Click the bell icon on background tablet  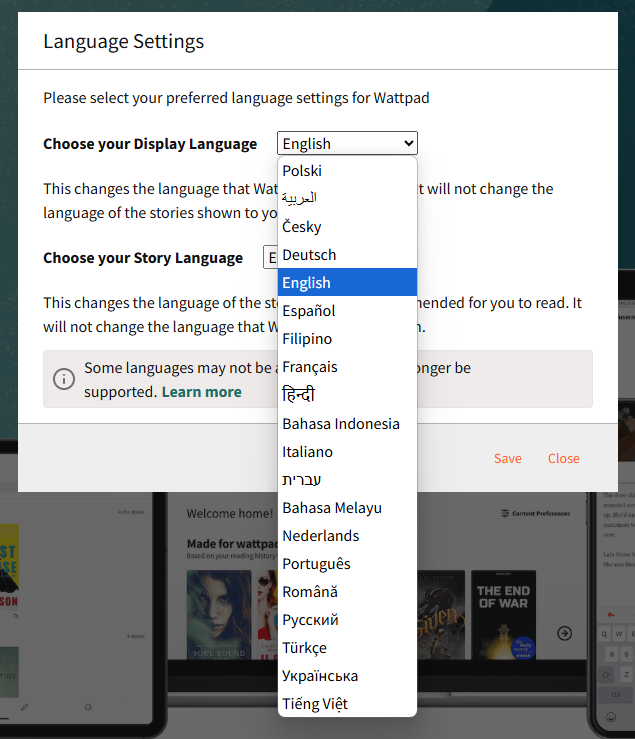(88, 707)
